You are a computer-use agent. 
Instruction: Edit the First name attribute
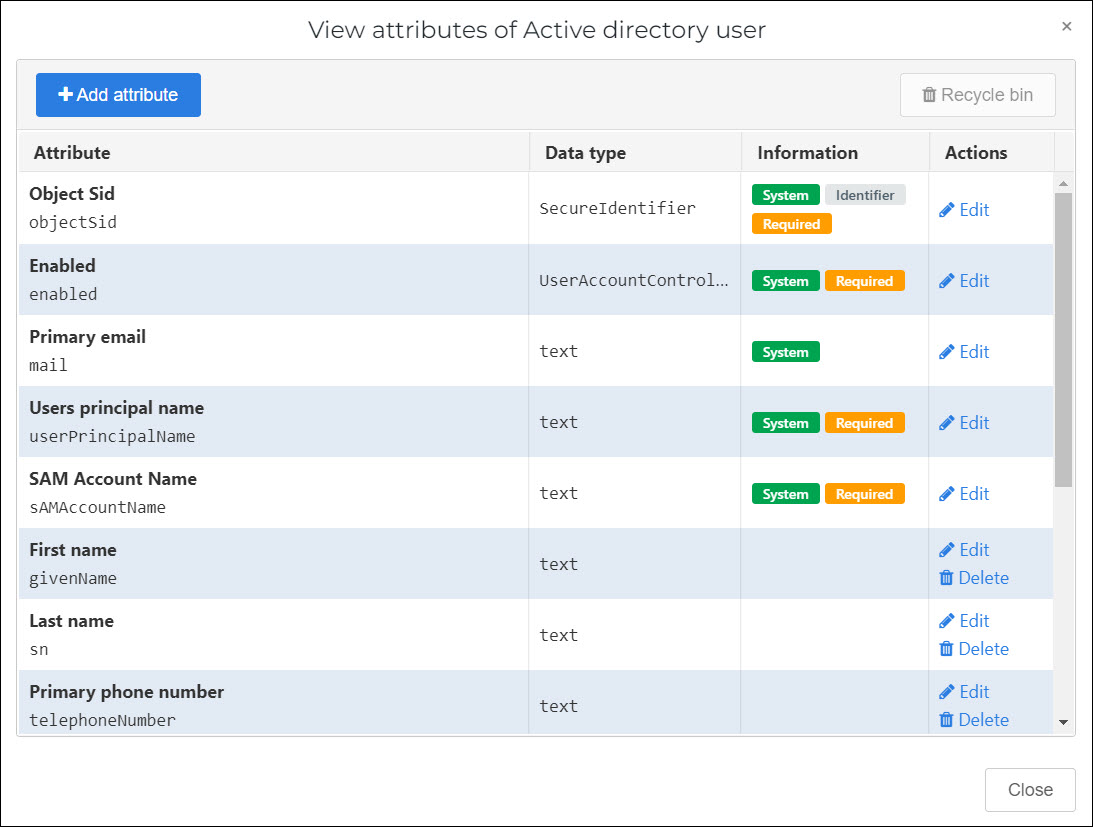point(964,549)
